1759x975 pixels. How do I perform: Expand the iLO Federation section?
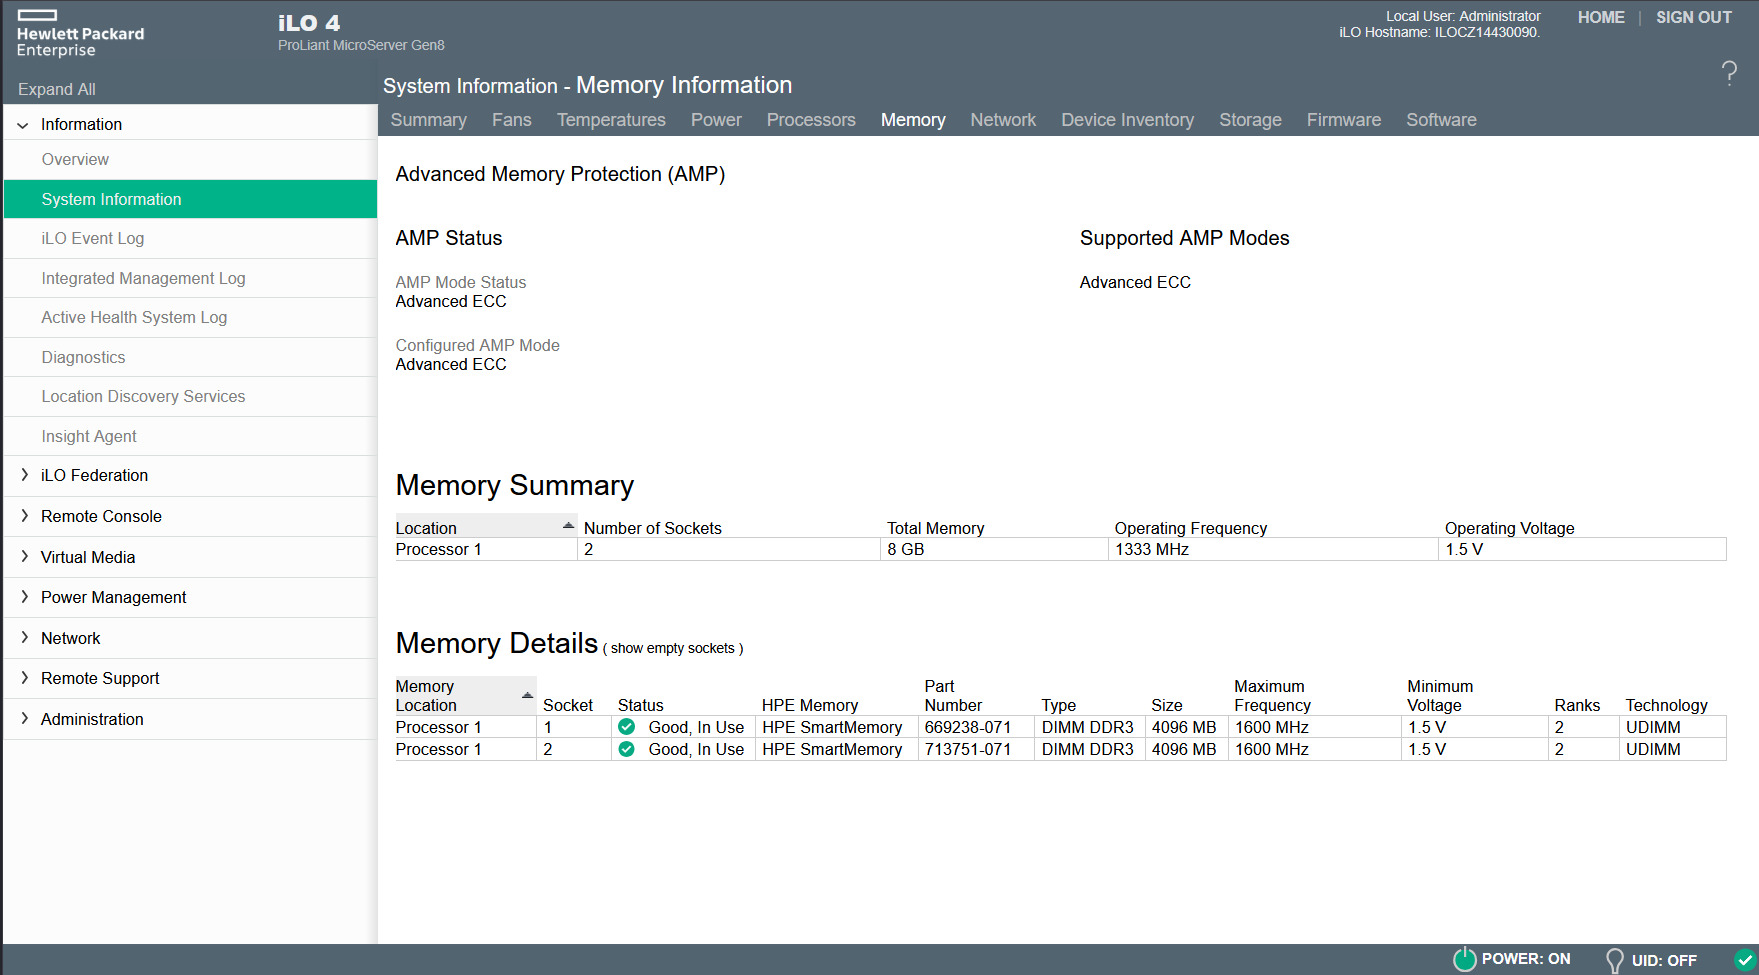pos(24,475)
